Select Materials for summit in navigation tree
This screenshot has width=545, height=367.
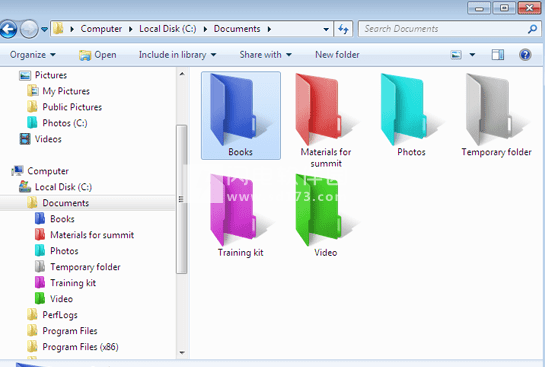click(92, 235)
